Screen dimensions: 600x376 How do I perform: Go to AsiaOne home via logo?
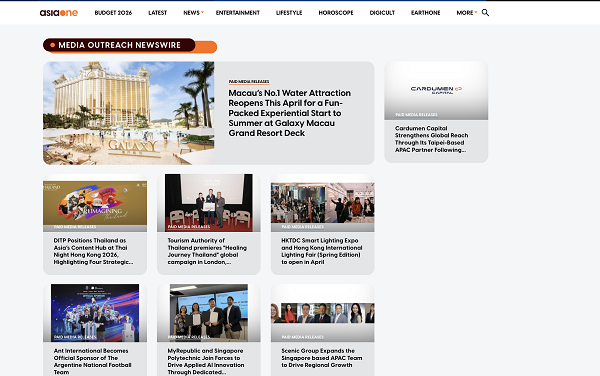click(x=59, y=13)
